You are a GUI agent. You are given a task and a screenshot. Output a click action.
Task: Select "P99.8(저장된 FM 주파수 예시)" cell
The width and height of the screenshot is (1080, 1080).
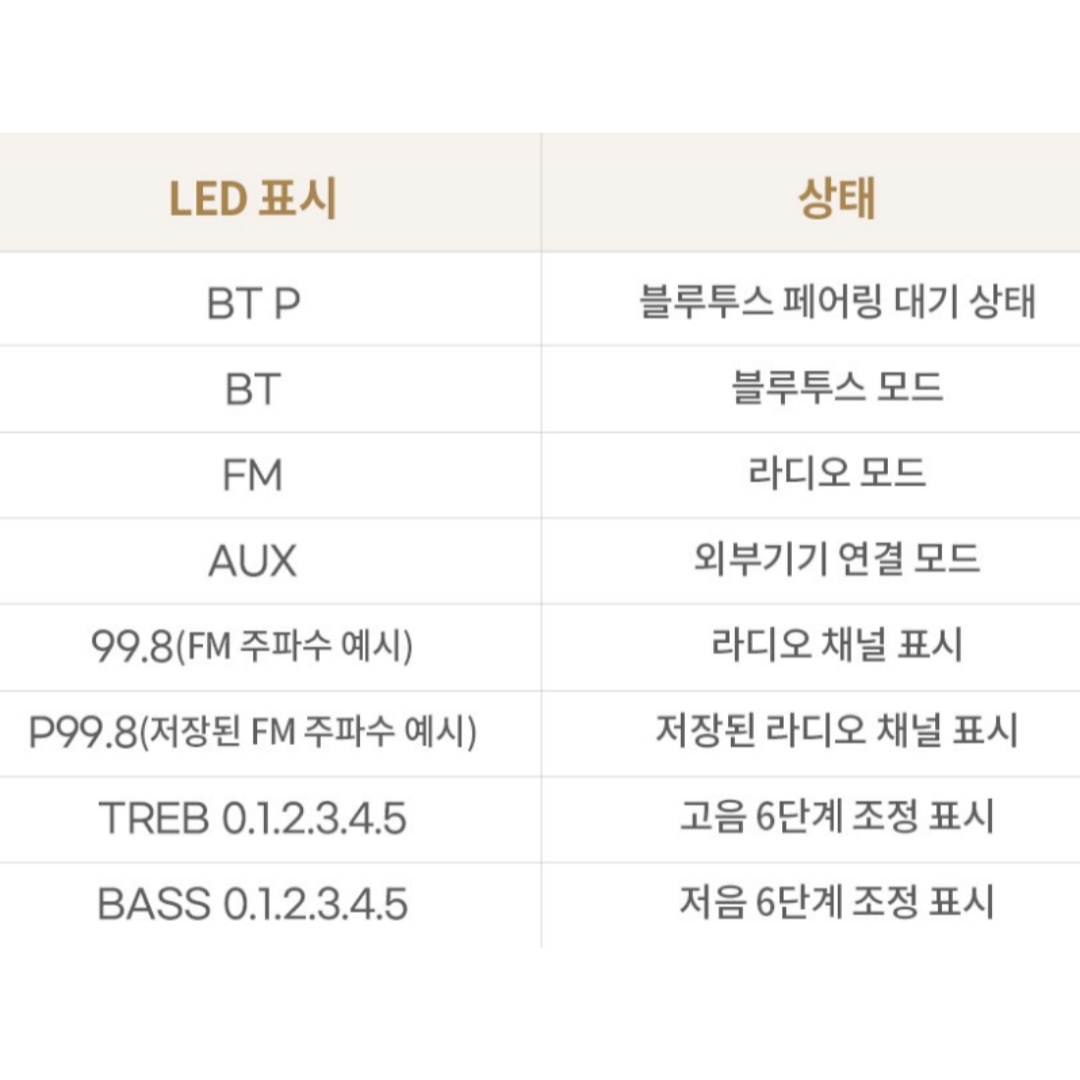(x=252, y=732)
